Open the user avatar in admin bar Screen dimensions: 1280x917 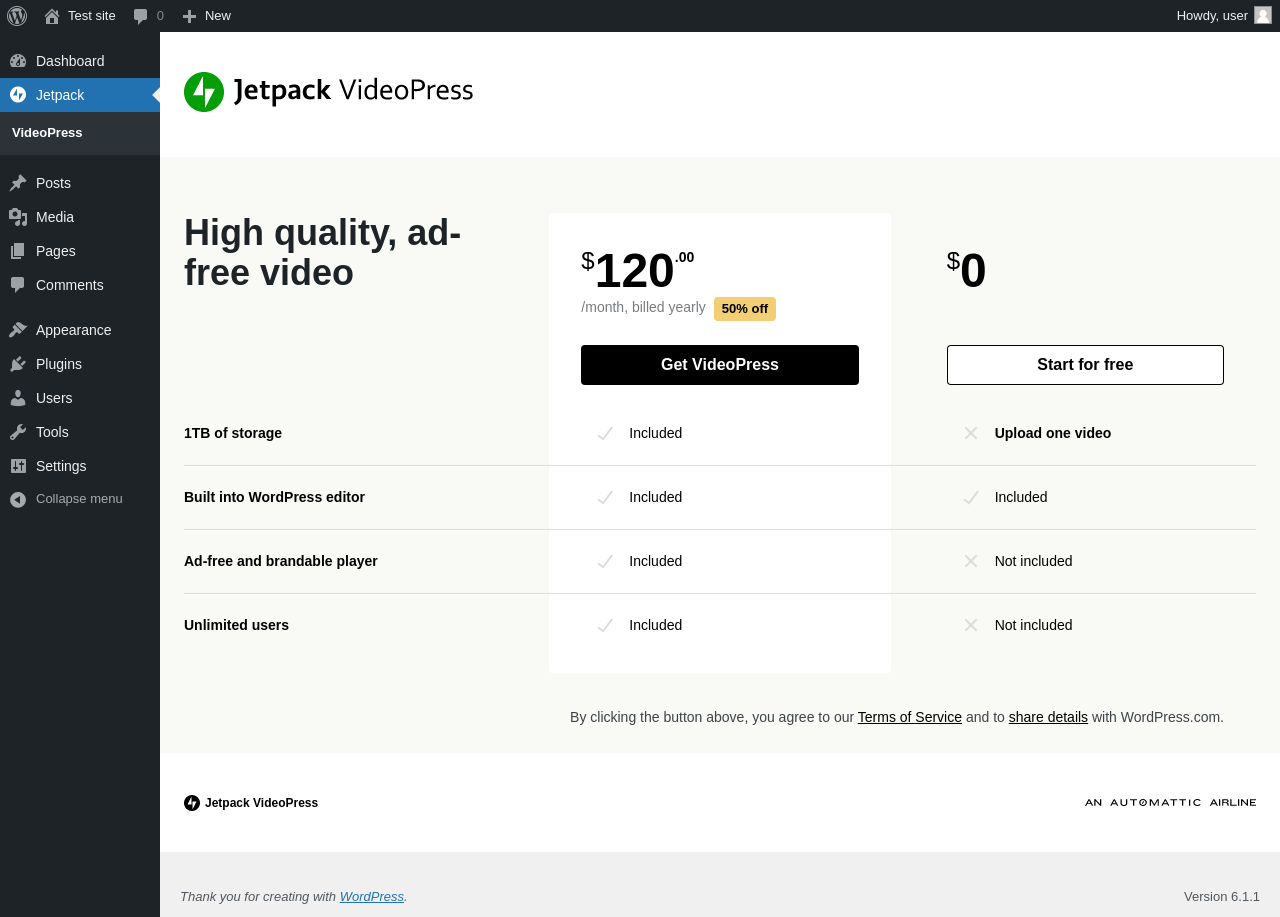(x=1263, y=15)
